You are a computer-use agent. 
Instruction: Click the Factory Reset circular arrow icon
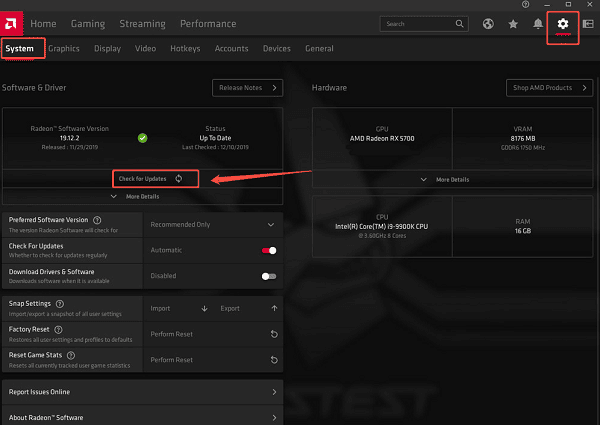[273, 334]
